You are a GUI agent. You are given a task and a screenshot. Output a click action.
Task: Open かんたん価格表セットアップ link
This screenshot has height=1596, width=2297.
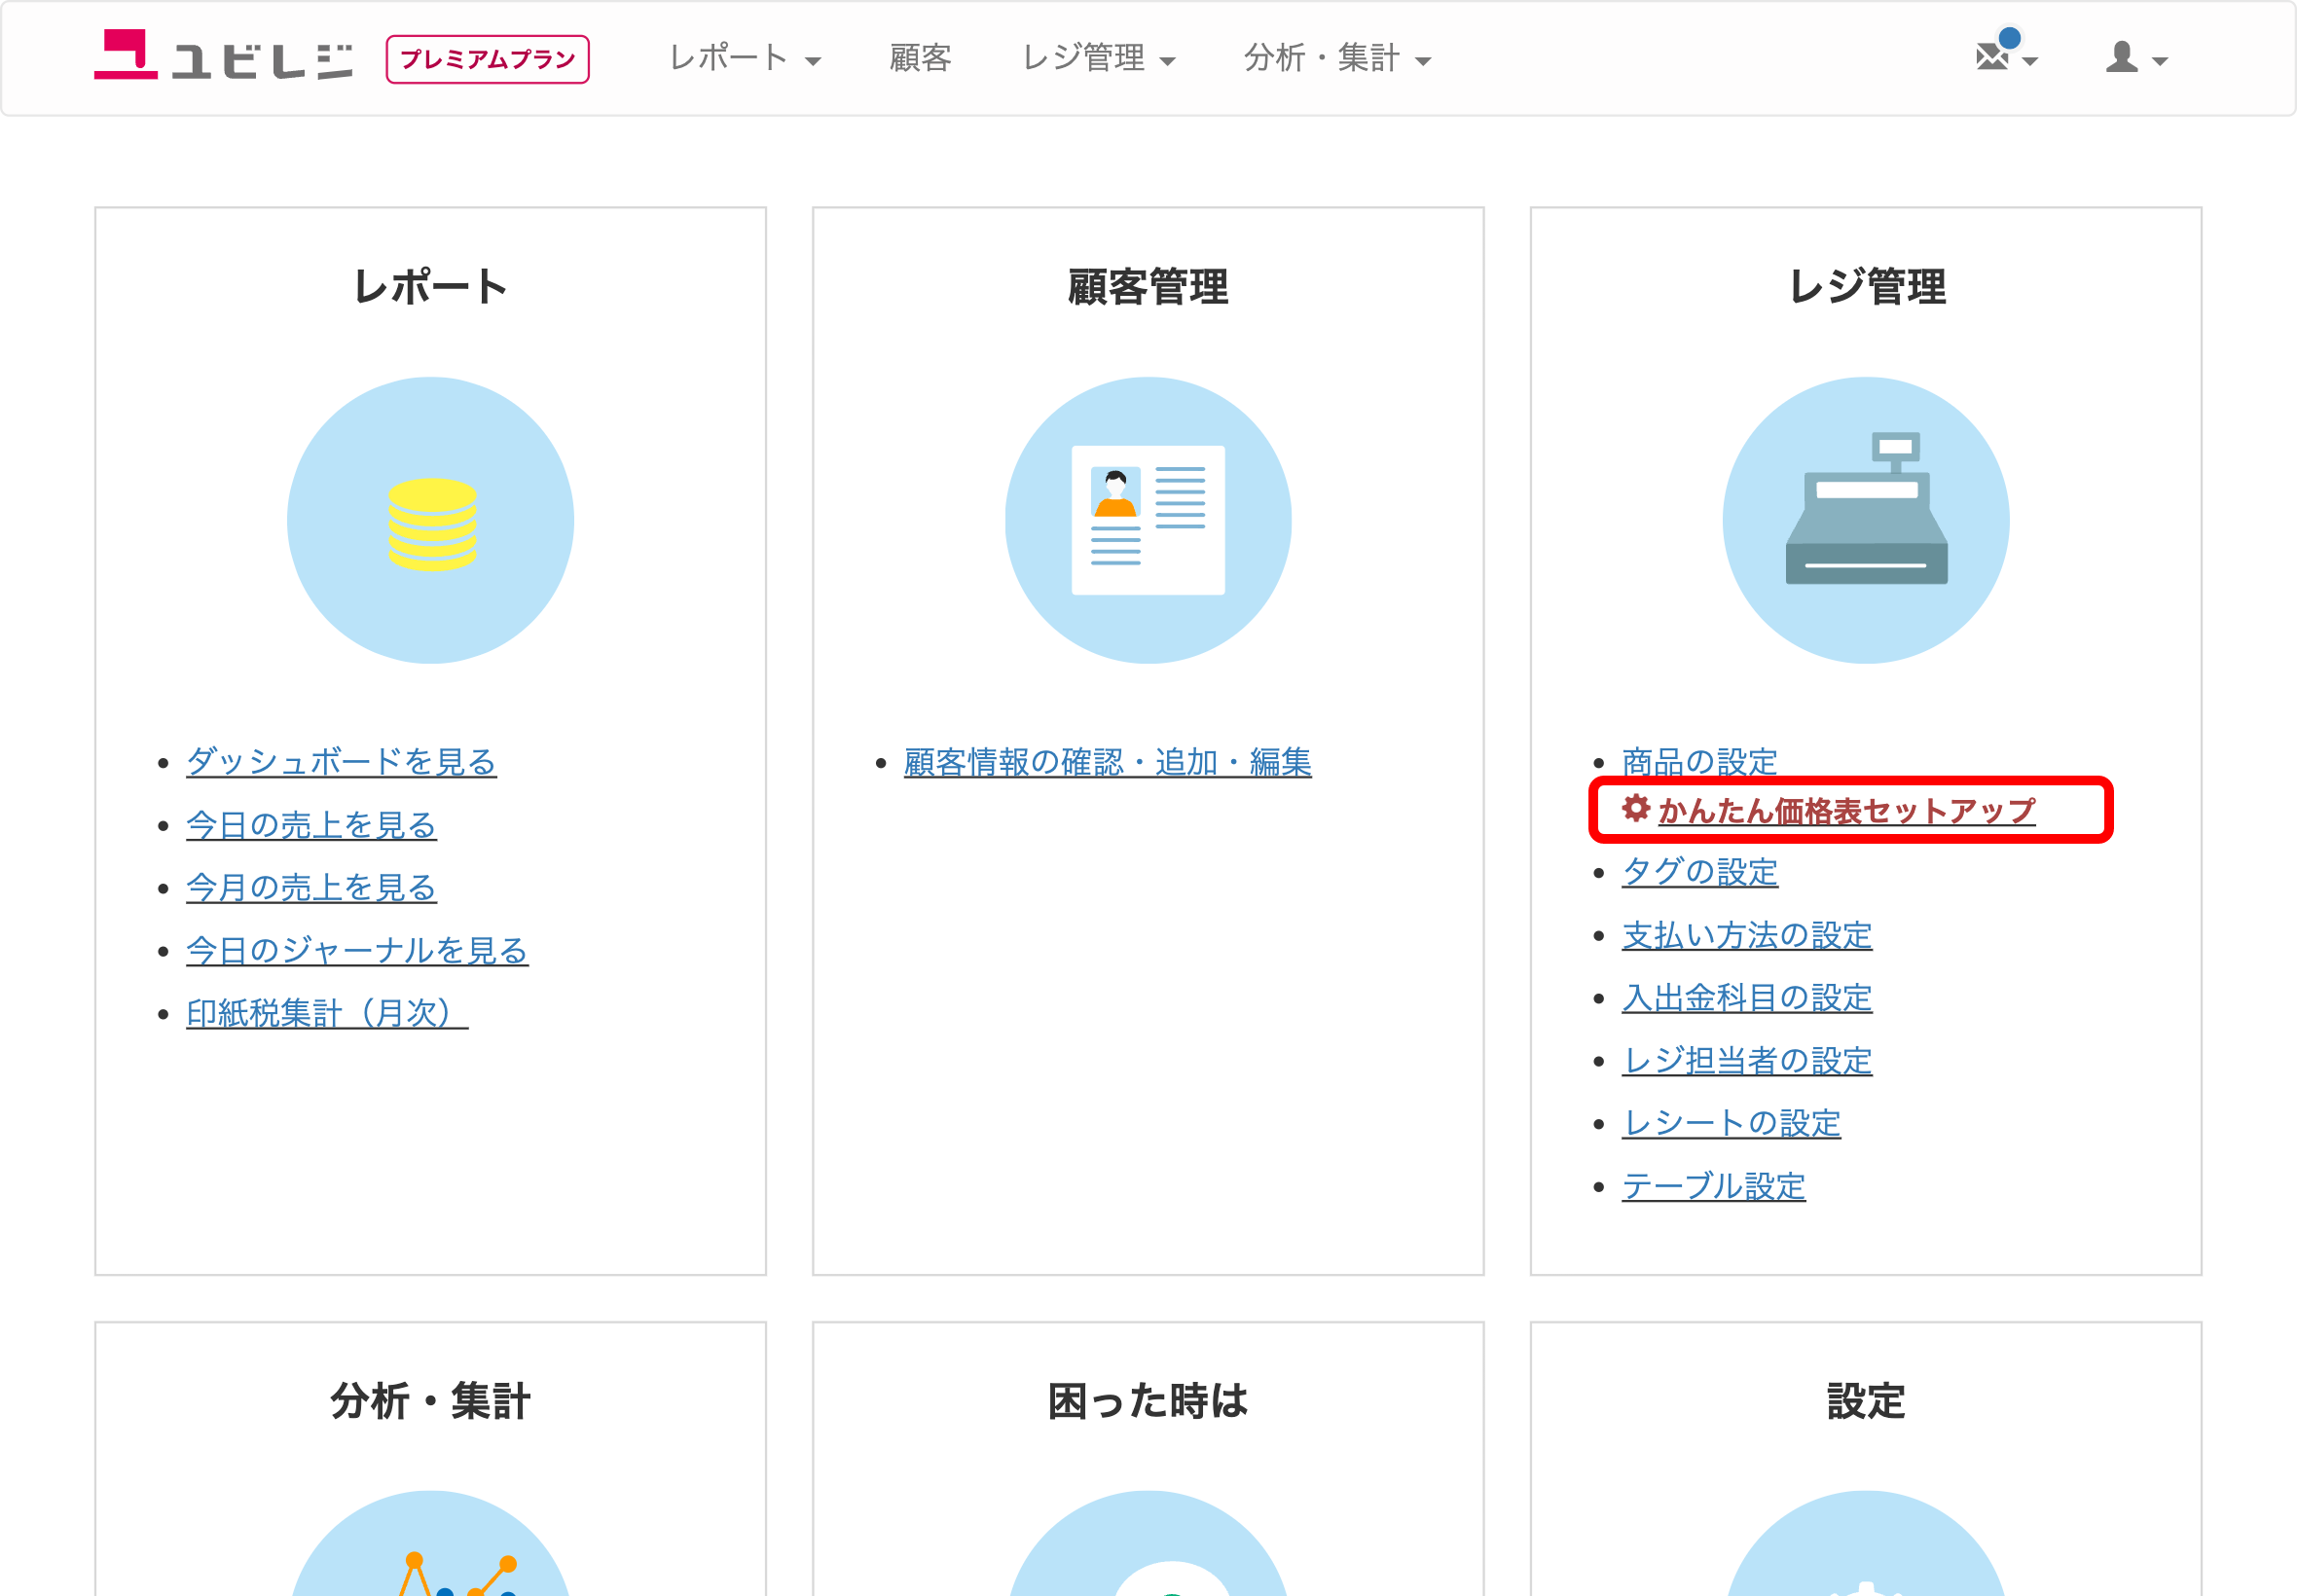pos(1846,810)
